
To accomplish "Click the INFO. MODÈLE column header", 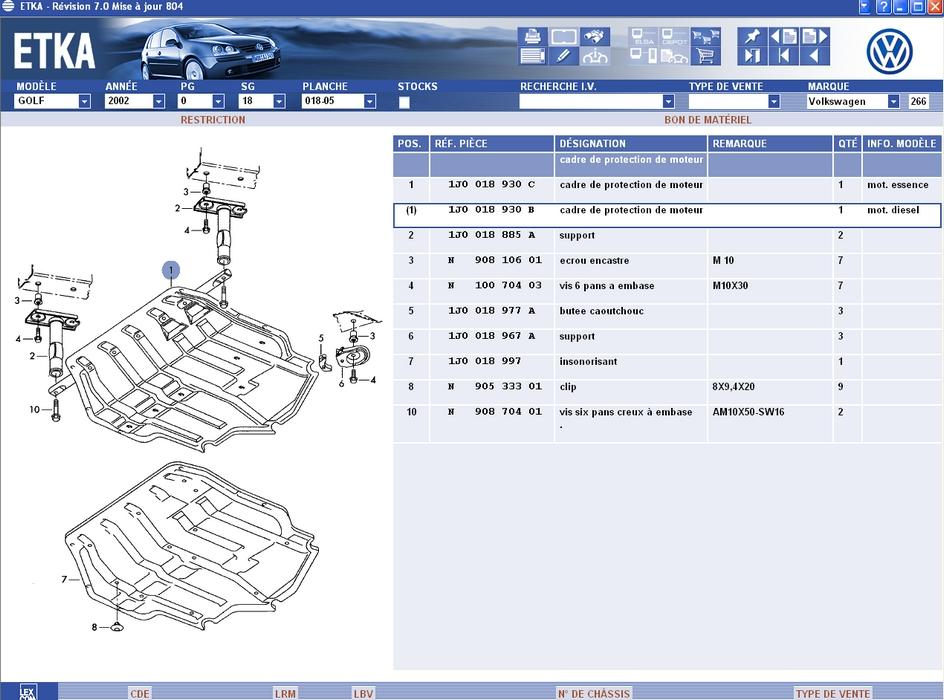I will pos(901,144).
